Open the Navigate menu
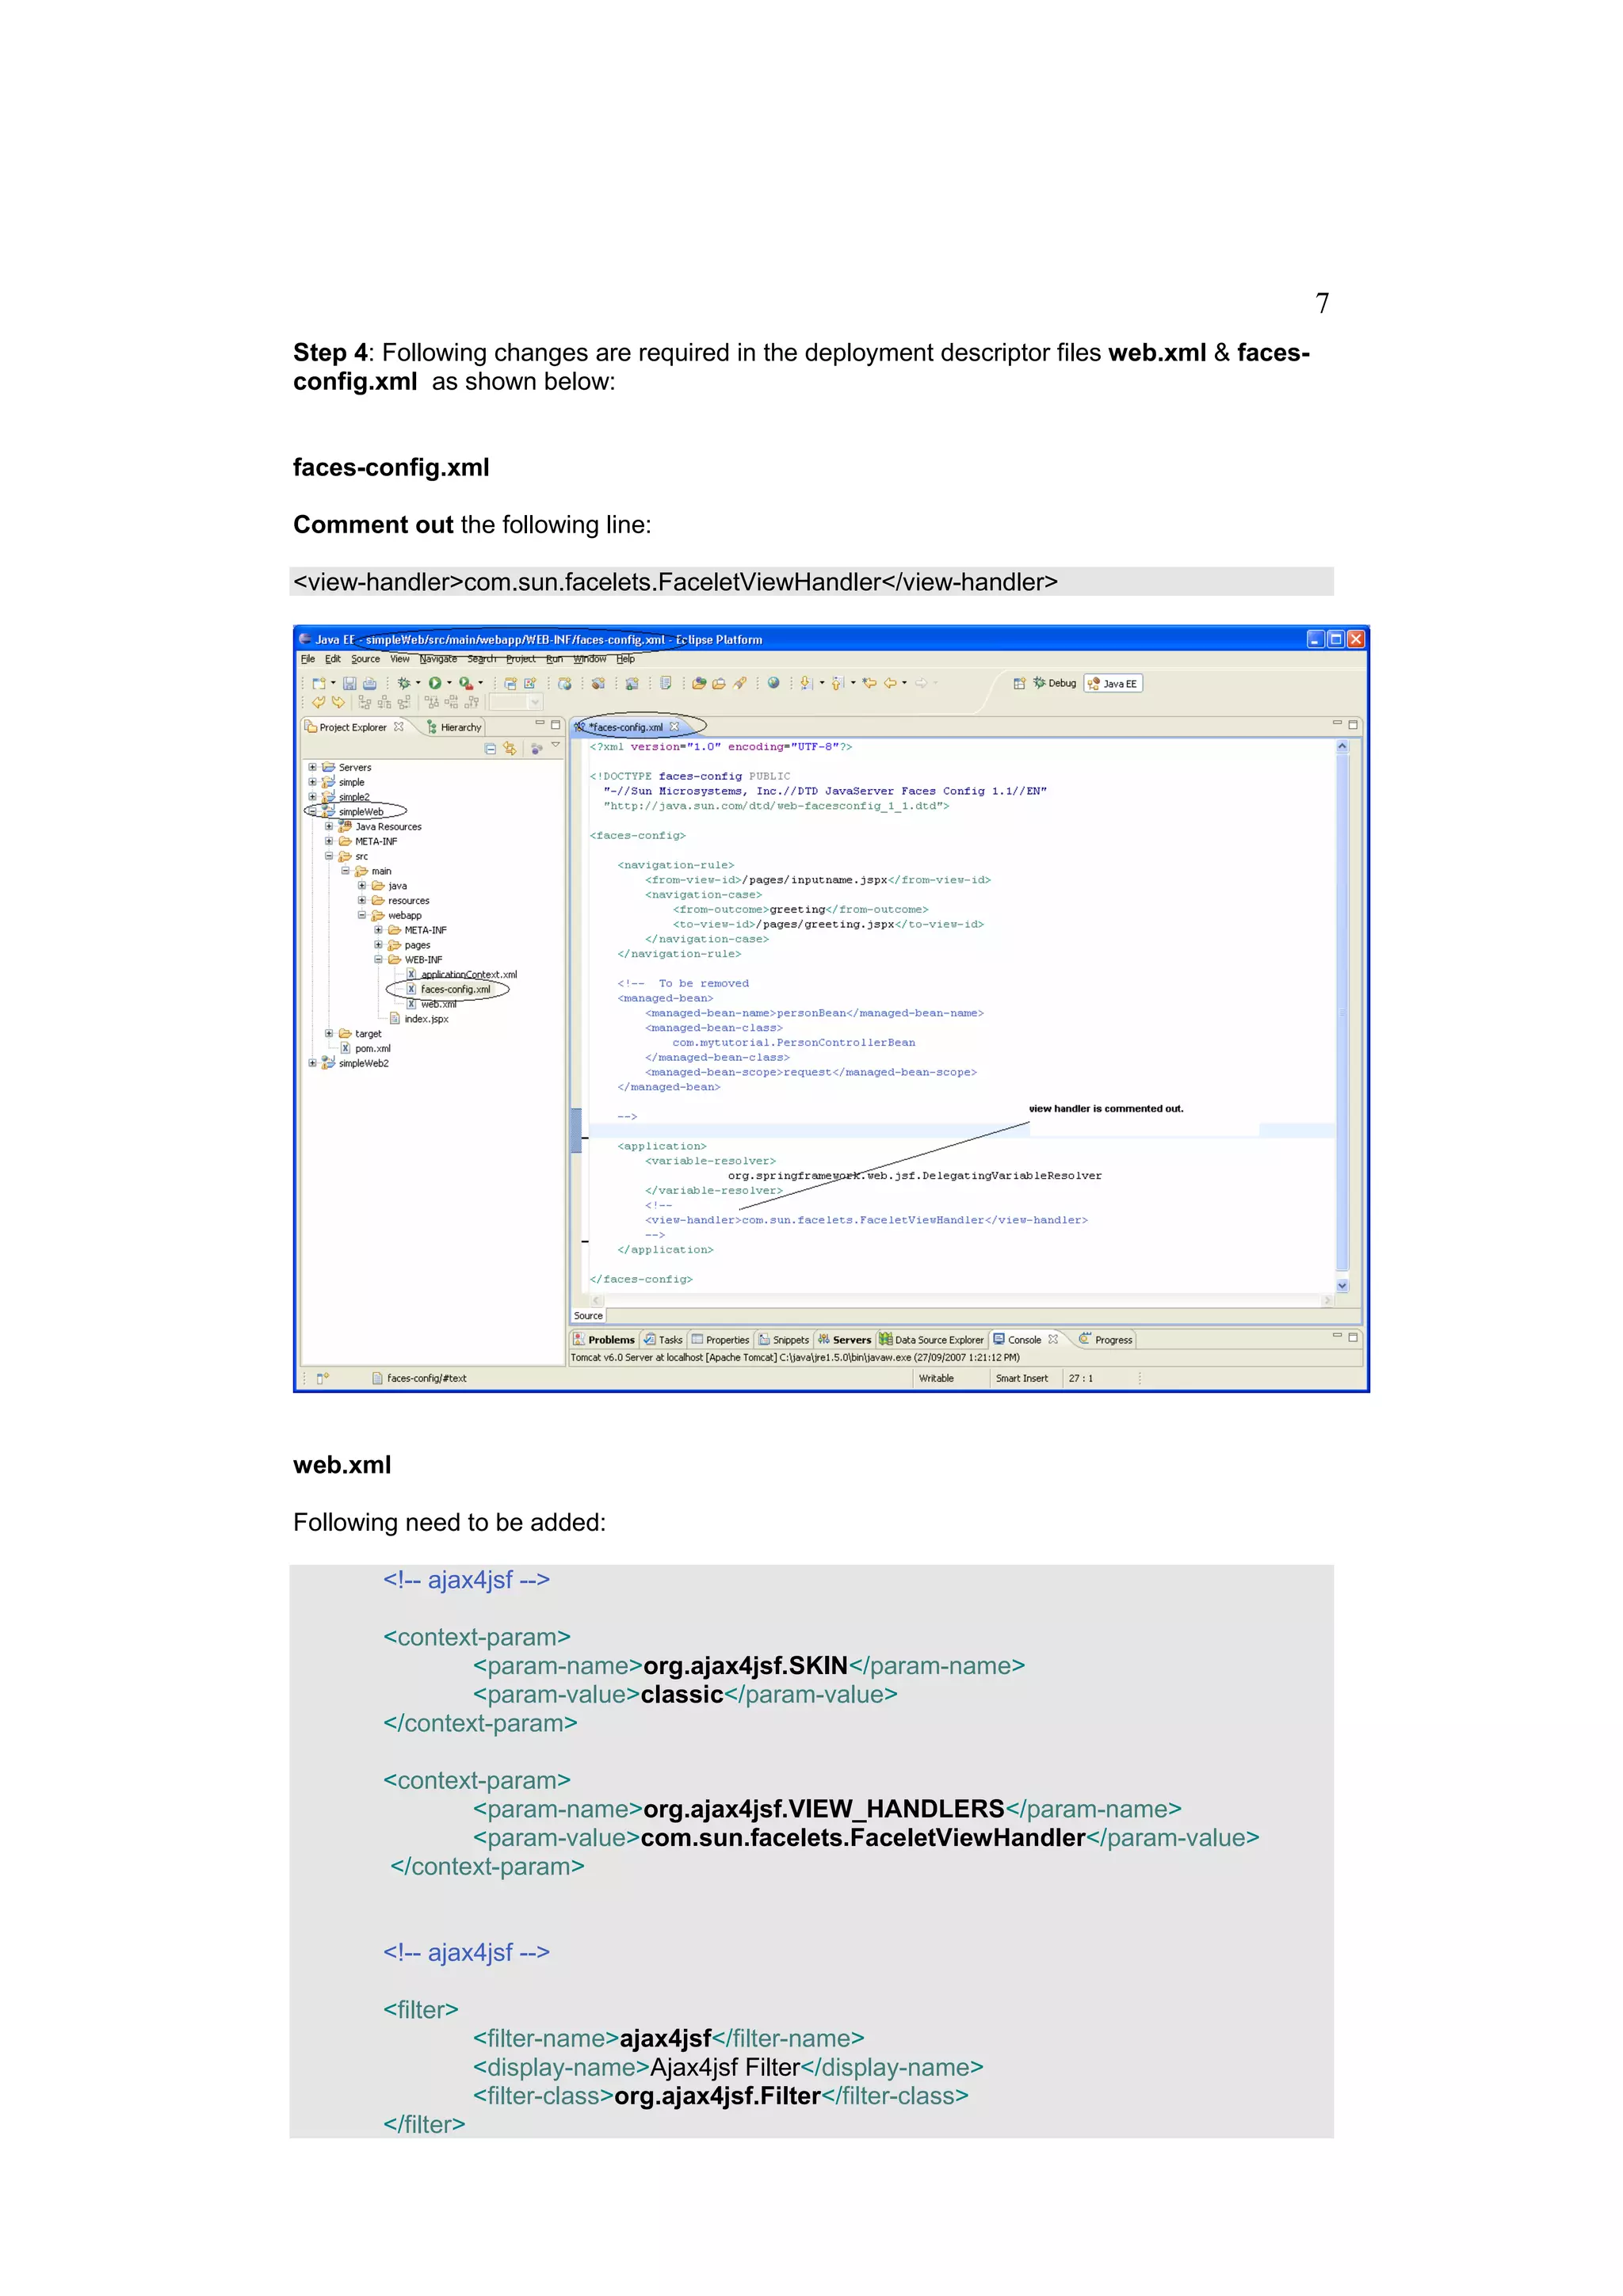This screenshot has height=2296, width=1623. tap(438, 659)
